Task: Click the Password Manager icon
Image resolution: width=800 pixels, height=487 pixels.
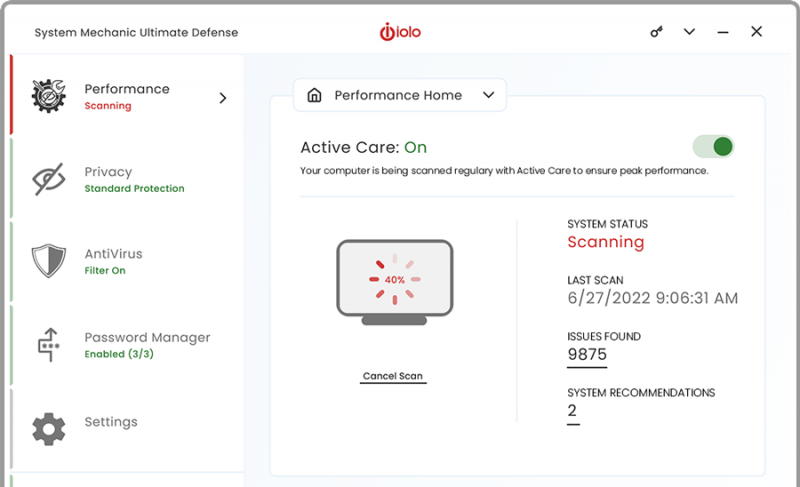Action: point(48,345)
